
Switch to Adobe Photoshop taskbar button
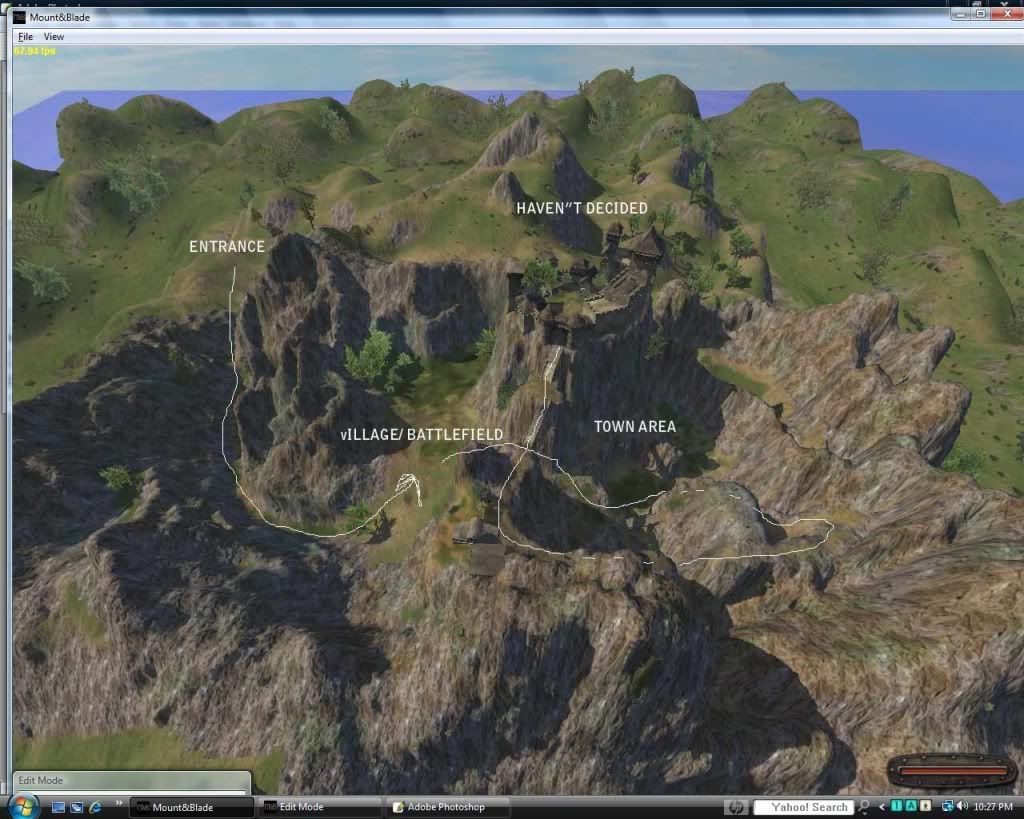click(x=448, y=807)
